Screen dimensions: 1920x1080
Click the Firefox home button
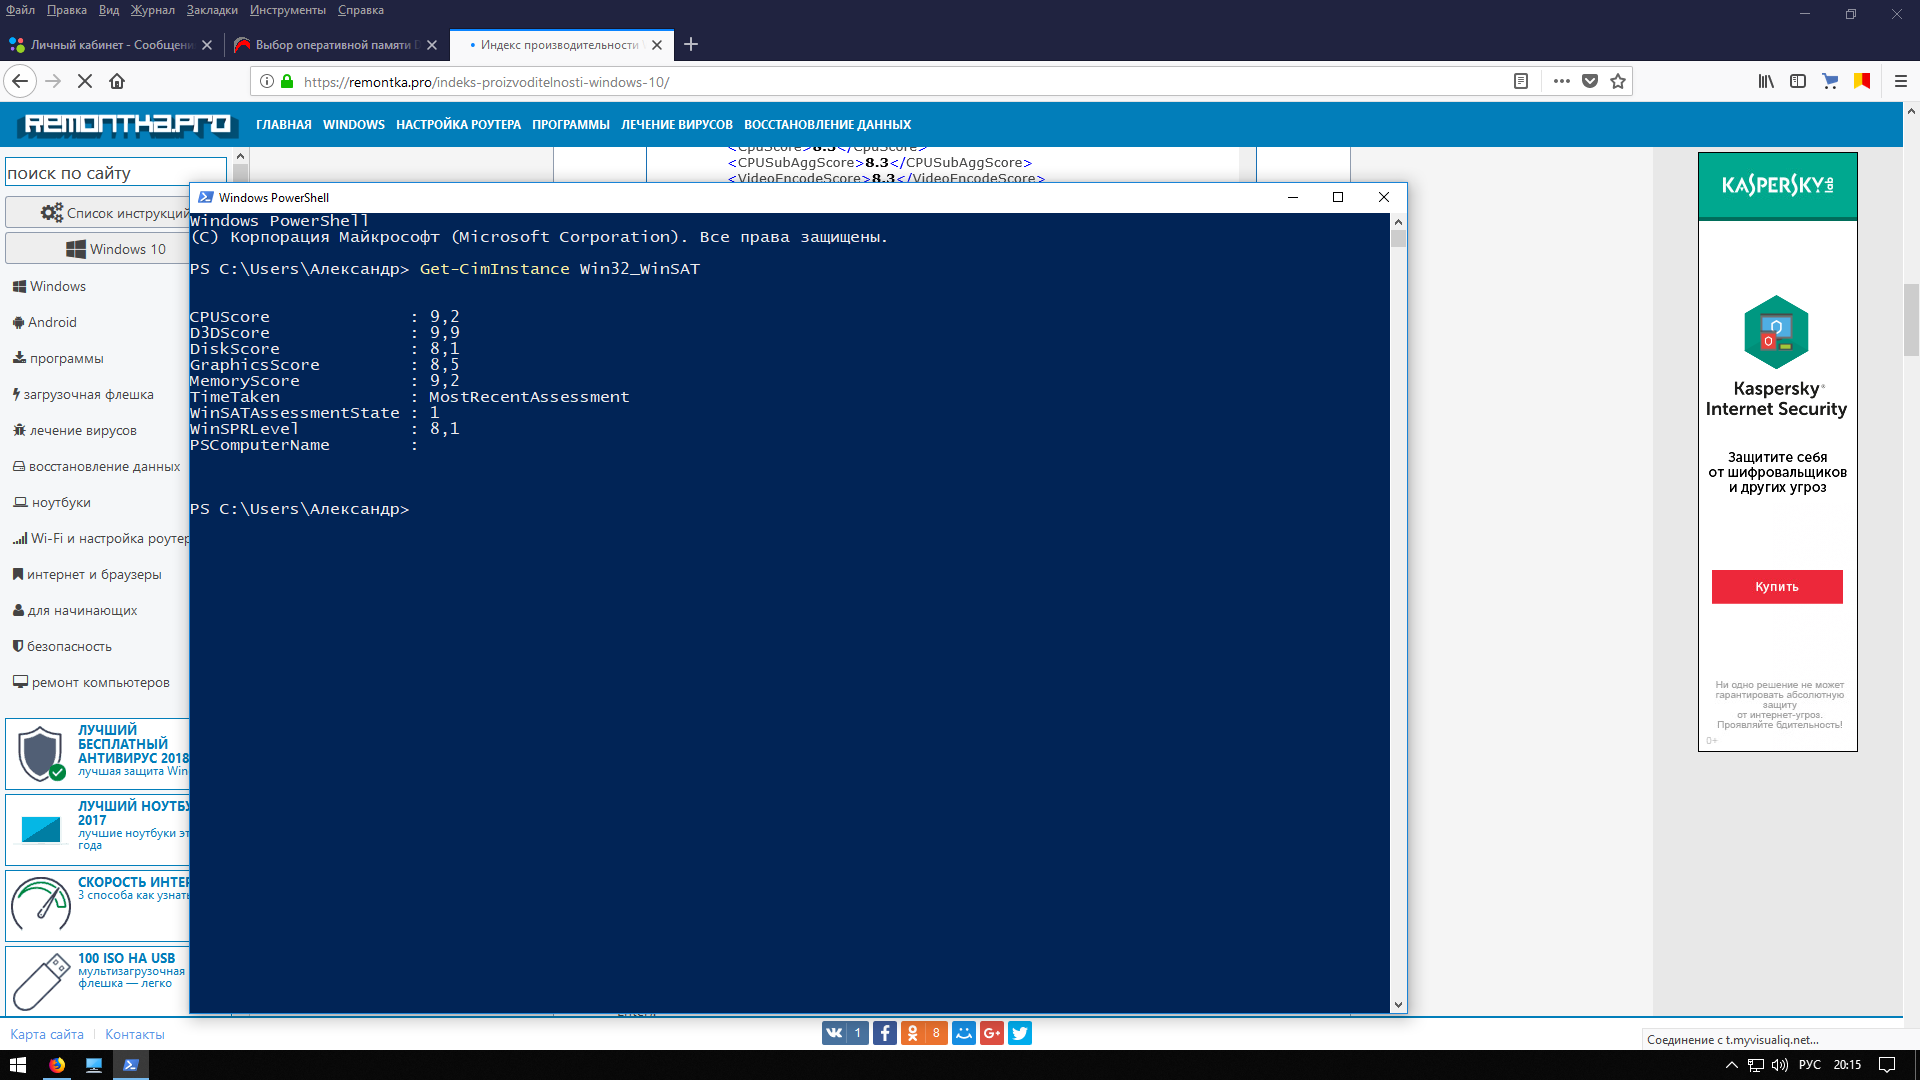click(x=117, y=82)
